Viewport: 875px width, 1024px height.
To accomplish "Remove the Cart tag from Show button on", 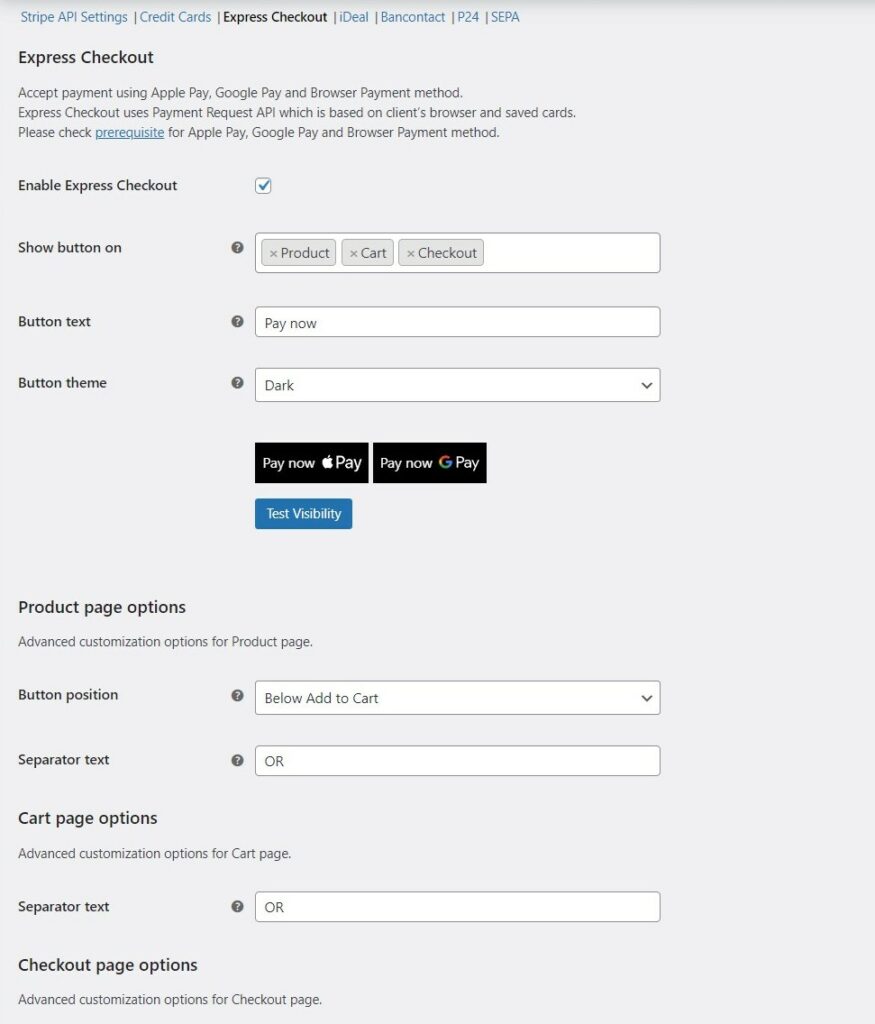I will pos(353,253).
